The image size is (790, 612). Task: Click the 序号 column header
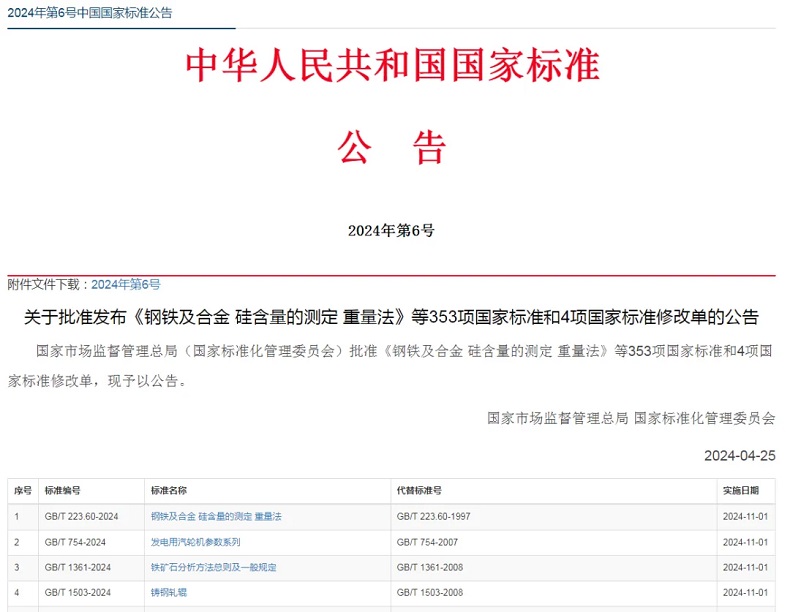[x=22, y=491]
